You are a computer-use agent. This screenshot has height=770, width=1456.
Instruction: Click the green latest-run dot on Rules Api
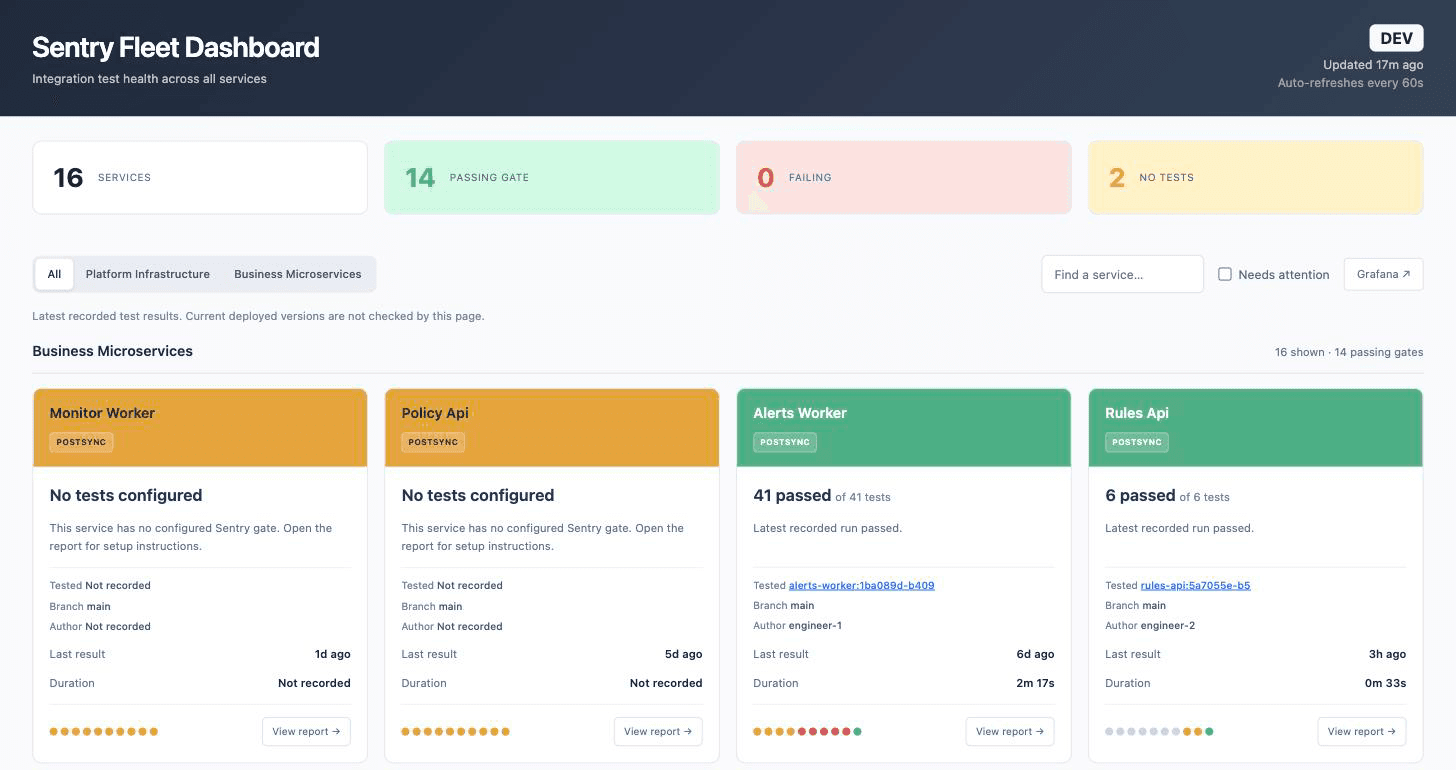pos(1209,731)
